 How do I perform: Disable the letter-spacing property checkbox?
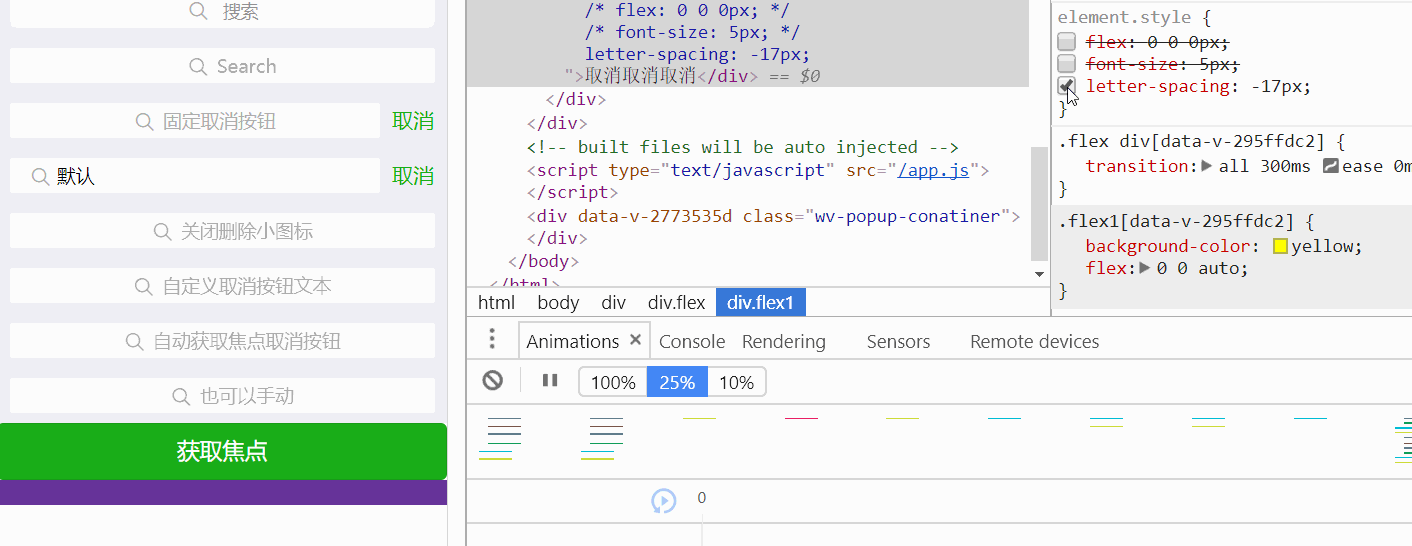[1067, 86]
